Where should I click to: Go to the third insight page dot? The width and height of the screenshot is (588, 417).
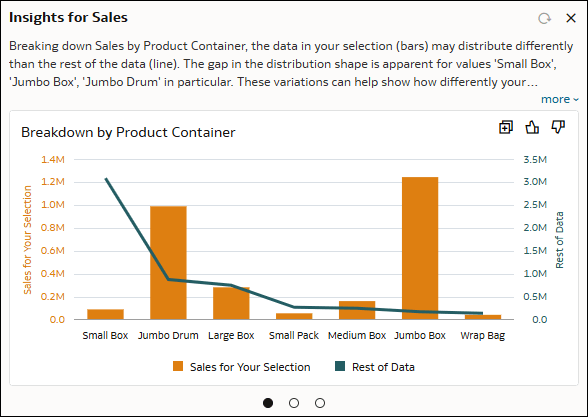tap(320, 403)
